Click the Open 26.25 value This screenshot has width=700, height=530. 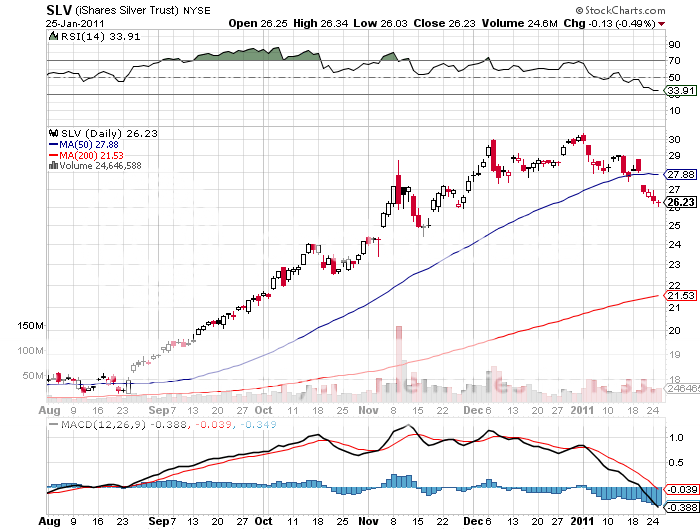[x=258, y=23]
